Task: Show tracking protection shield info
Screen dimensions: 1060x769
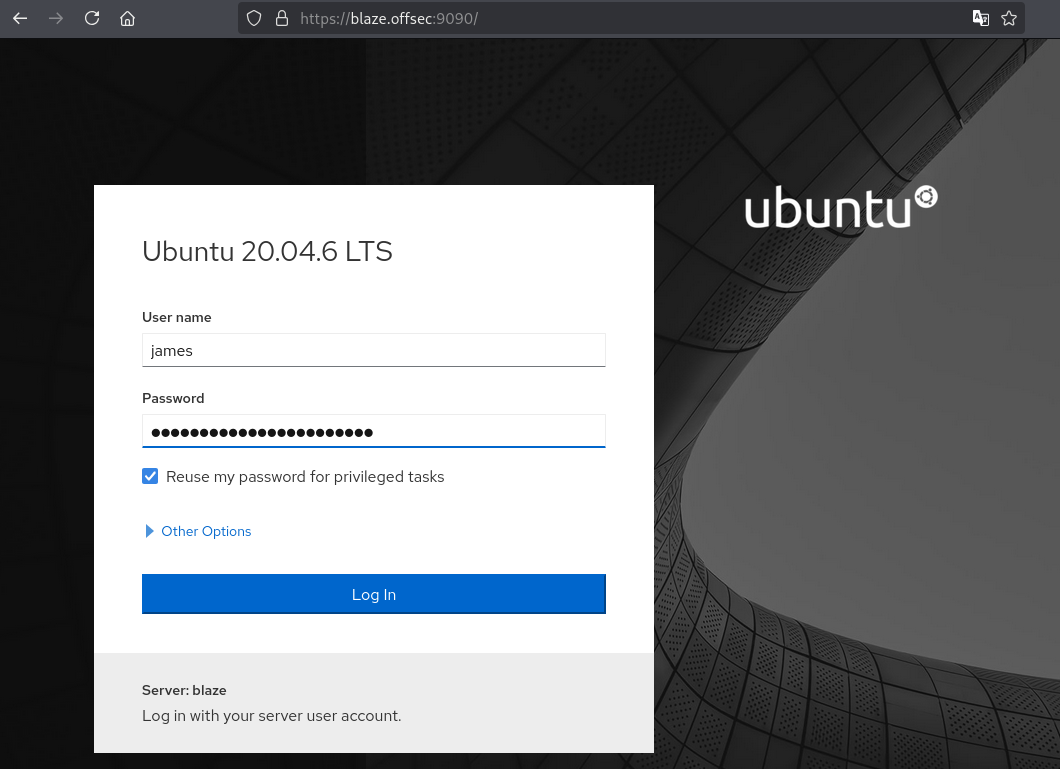Action: [x=254, y=18]
